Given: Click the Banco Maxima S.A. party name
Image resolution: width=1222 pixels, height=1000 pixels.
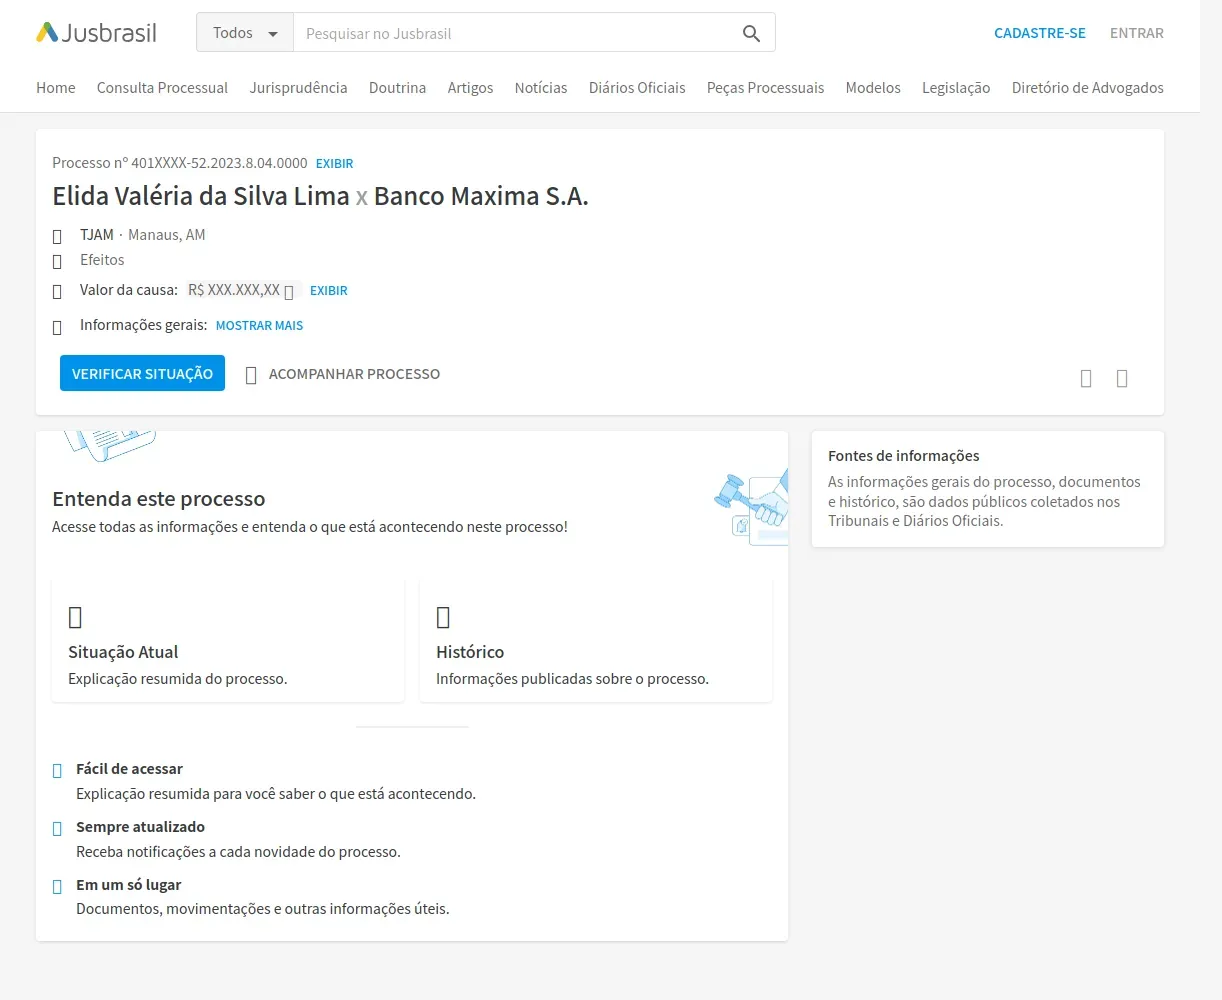Looking at the screenshot, I should [481, 196].
